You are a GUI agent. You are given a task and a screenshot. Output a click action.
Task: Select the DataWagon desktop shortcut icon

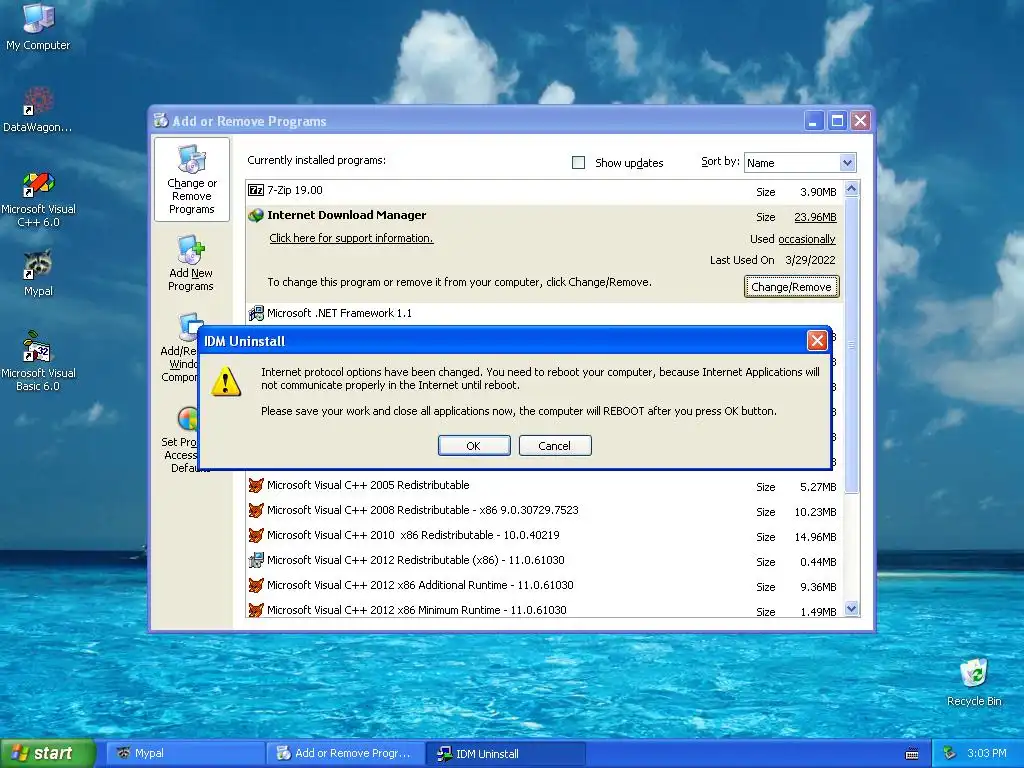[38, 108]
